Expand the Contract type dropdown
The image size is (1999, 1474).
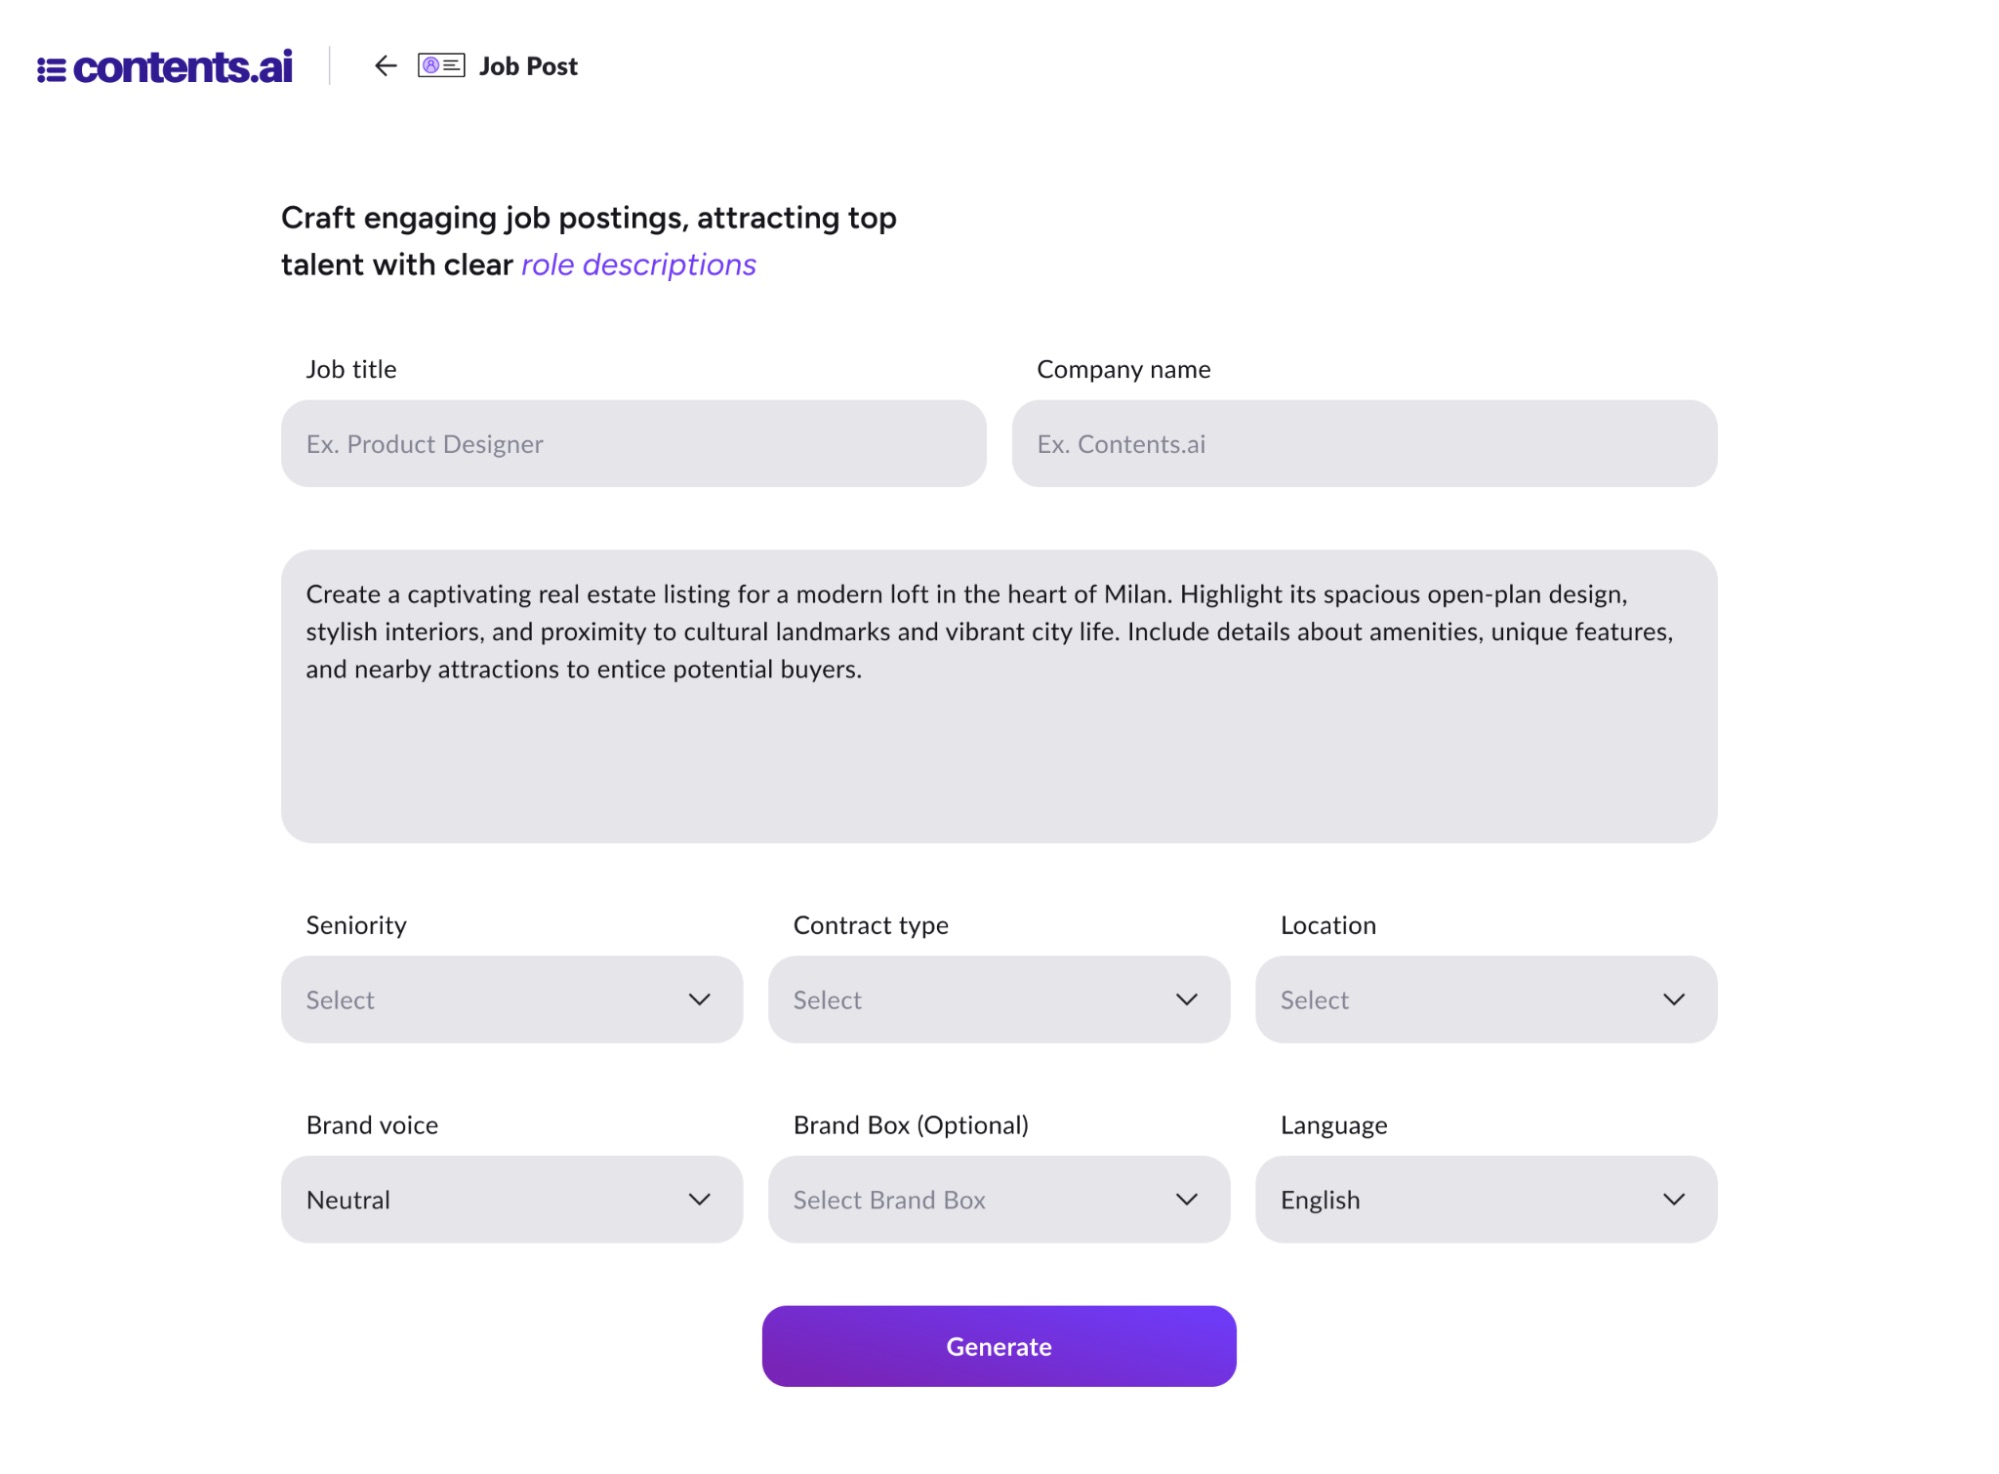(998, 1000)
